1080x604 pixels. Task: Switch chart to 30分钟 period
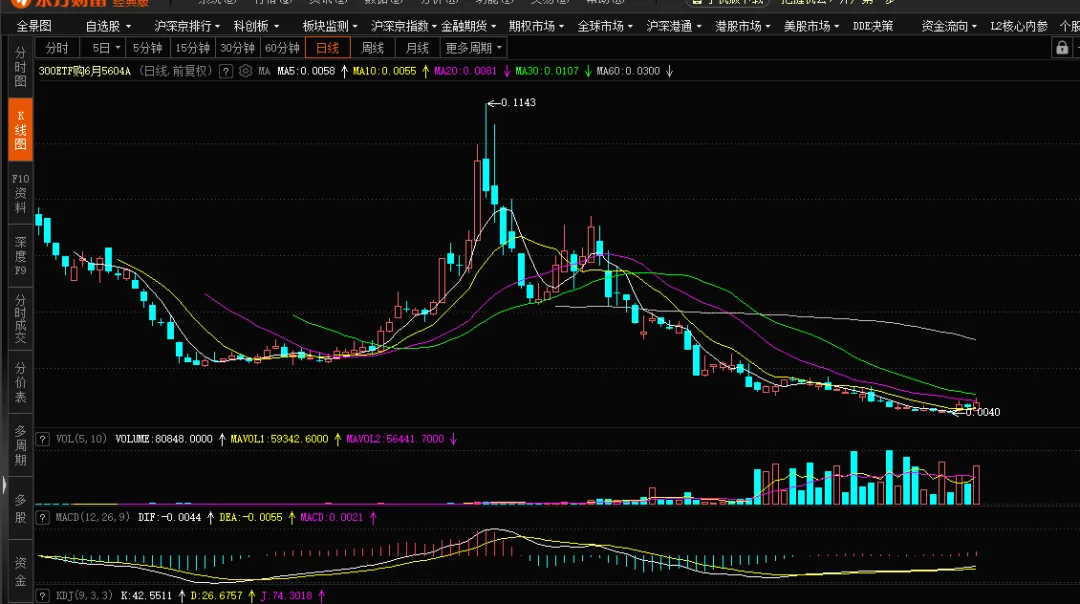[238, 48]
